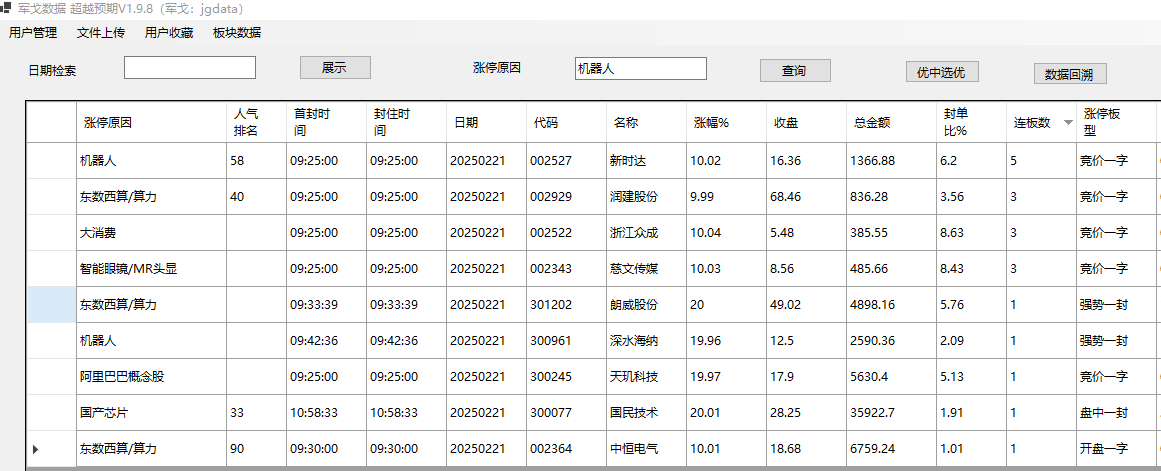Screen dimensions: 1161x471
Task: Click stock name 润建股份
Action: (646, 197)
